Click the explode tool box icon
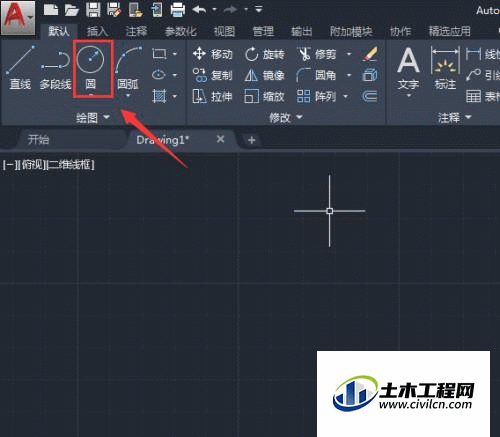The width and height of the screenshot is (500, 437). pyautogui.click(x=370, y=75)
